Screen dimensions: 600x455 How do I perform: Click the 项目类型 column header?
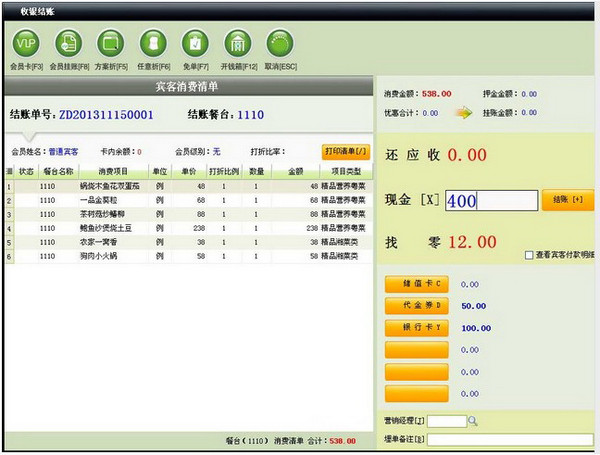coord(346,171)
